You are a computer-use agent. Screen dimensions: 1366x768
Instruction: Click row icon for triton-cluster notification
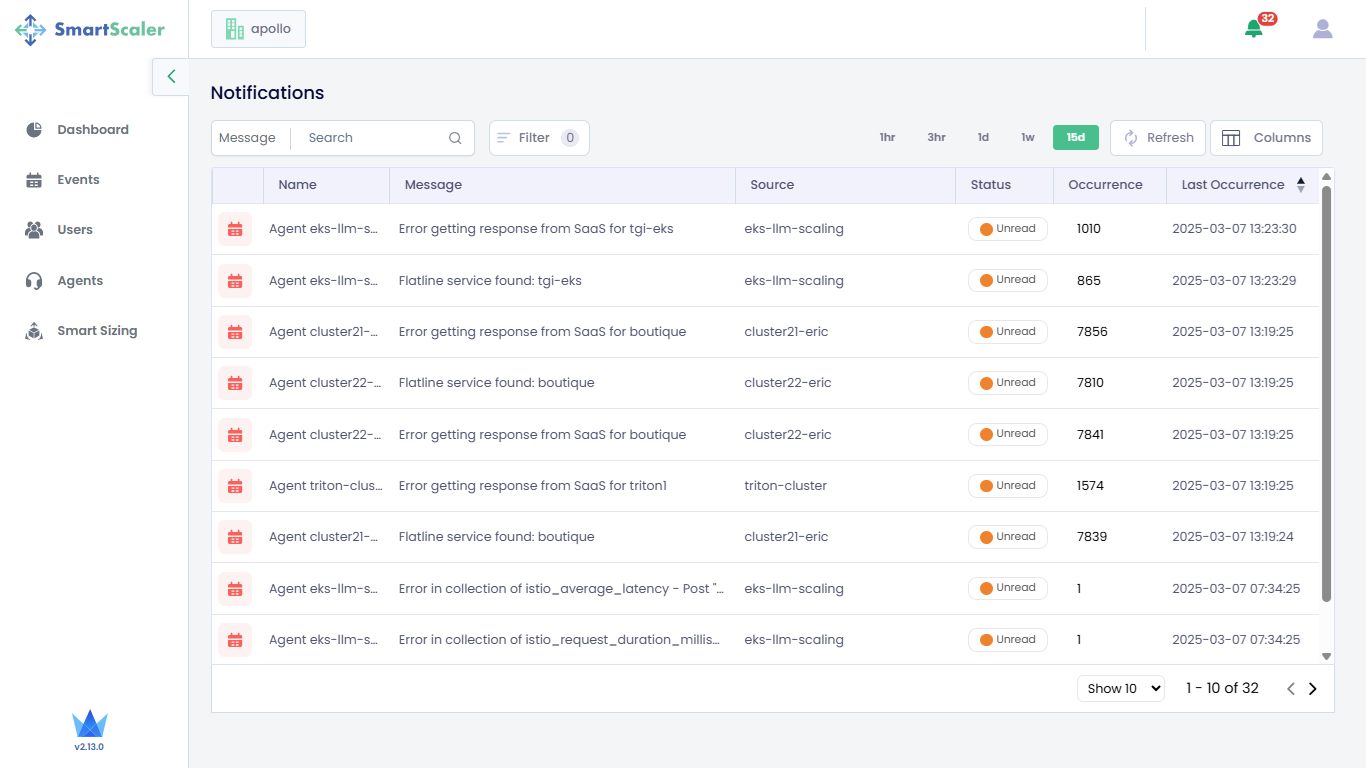[235, 486]
